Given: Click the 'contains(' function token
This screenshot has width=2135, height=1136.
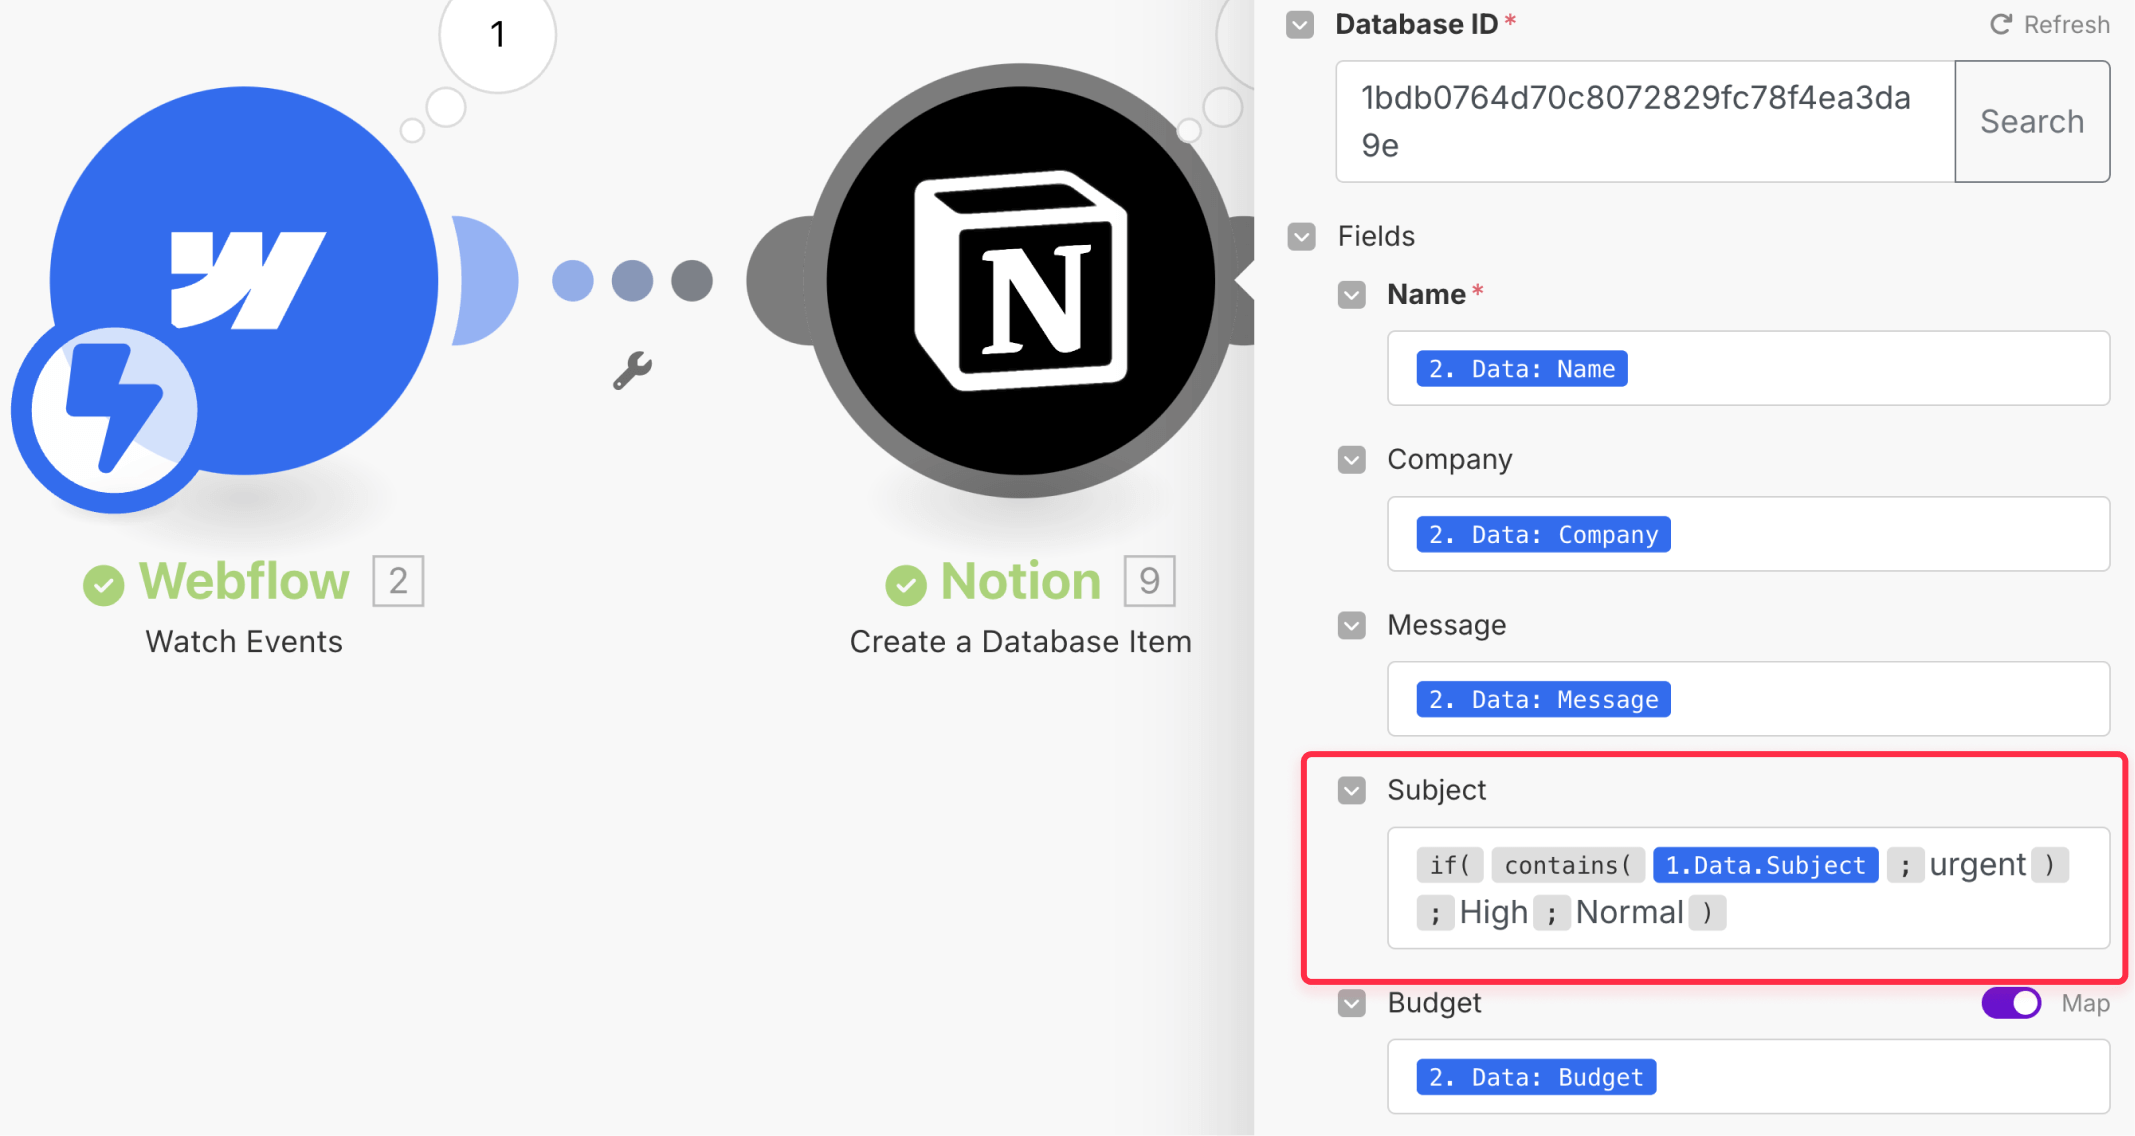Looking at the screenshot, I should pos(1568,865).
